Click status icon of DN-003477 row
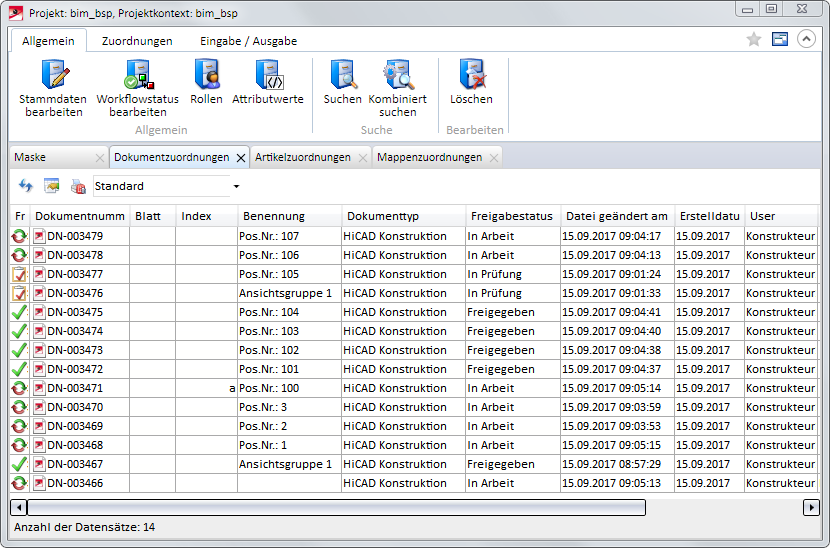The image size is (830, 548). point(19,274)
